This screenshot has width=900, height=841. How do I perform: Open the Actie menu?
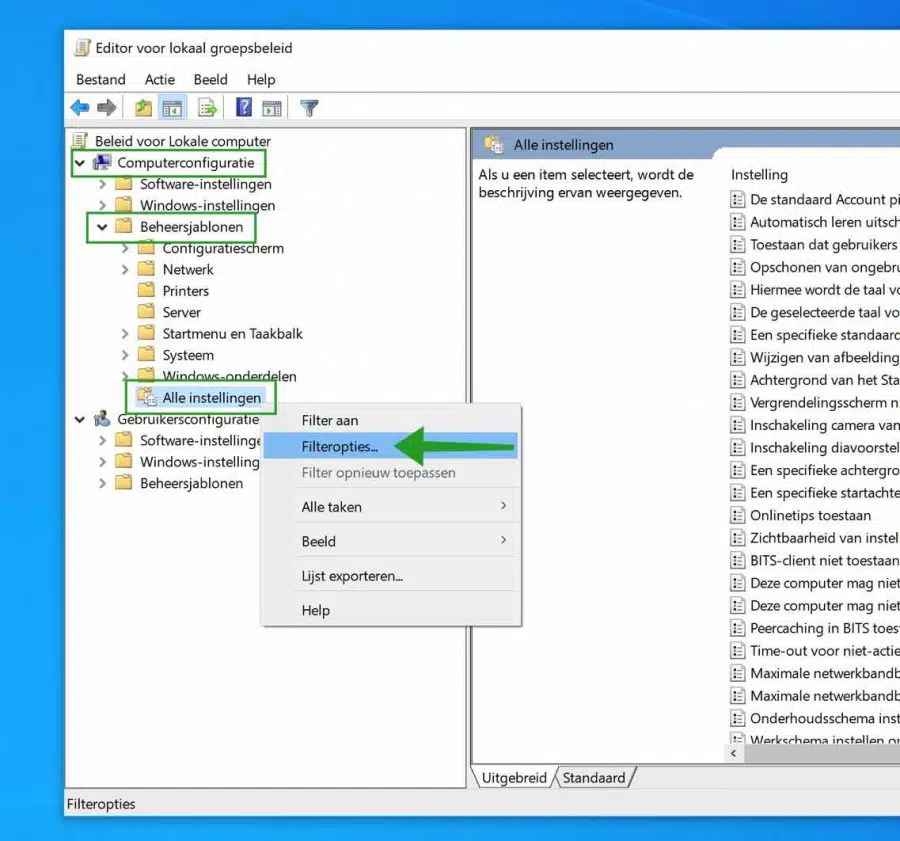coord(160,79)
